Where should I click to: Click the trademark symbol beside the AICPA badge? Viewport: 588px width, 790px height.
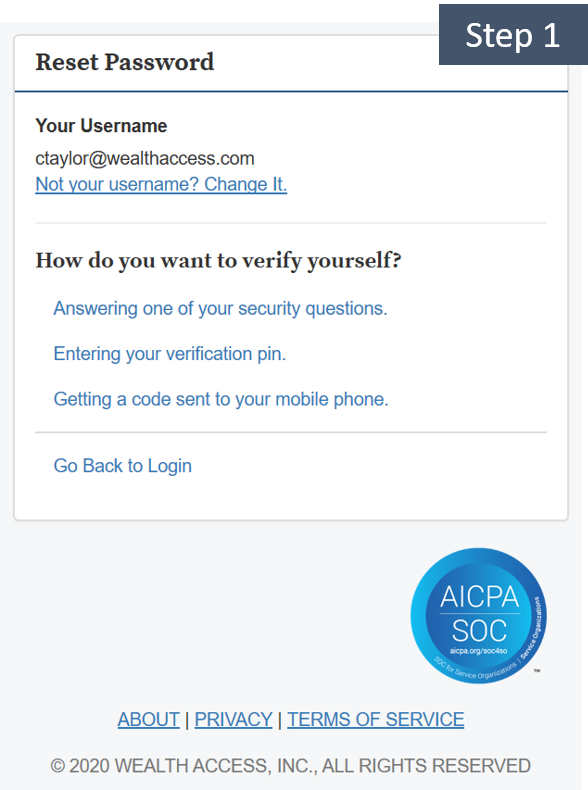point(537,671)
